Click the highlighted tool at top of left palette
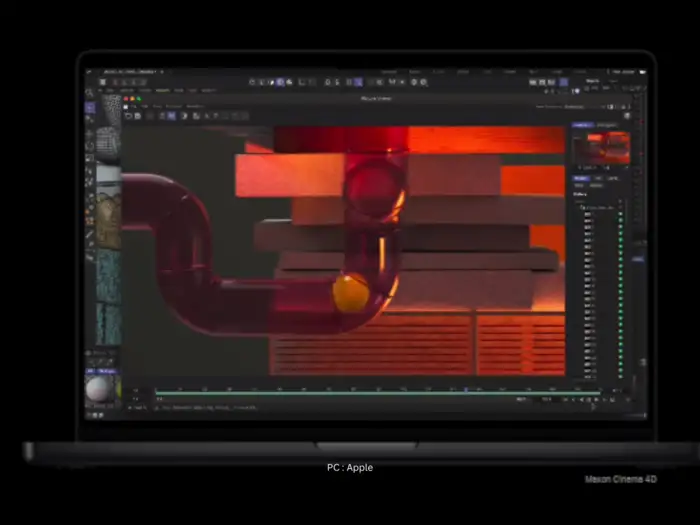This screenshot has width=700, height=525. [x=90, y=107]
